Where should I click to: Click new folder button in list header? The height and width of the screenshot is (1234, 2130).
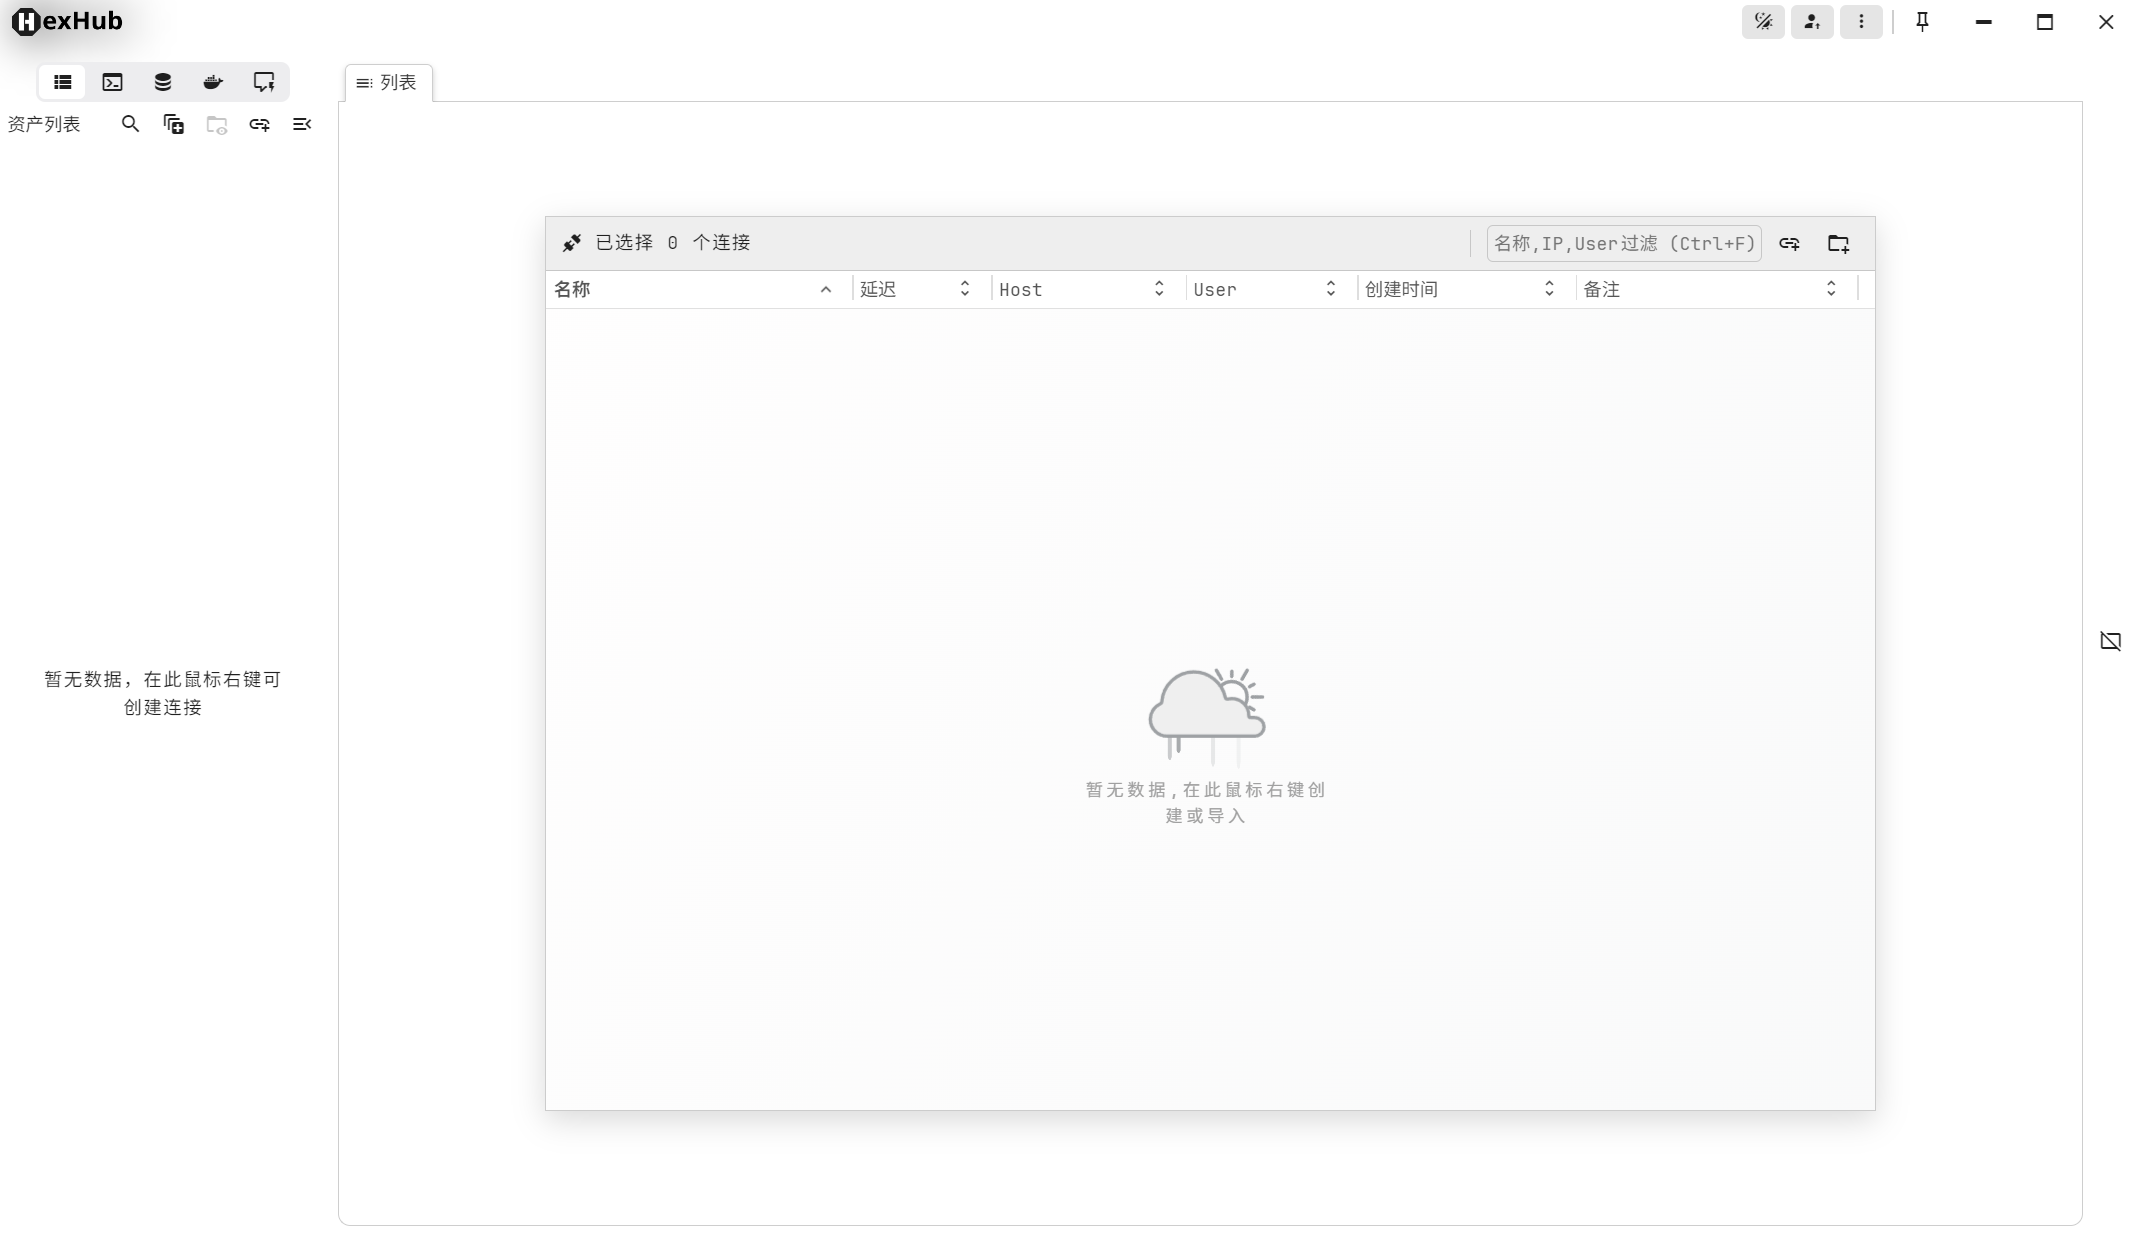(1838, 243)
